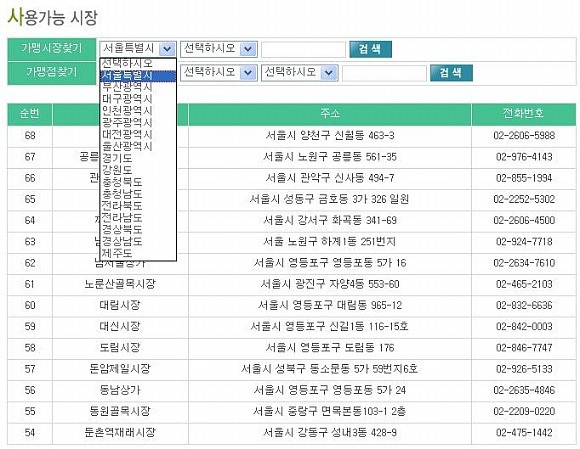Click market name 대림시장
The width and height of the screenshot is (580, 449).
coord(120,305)
